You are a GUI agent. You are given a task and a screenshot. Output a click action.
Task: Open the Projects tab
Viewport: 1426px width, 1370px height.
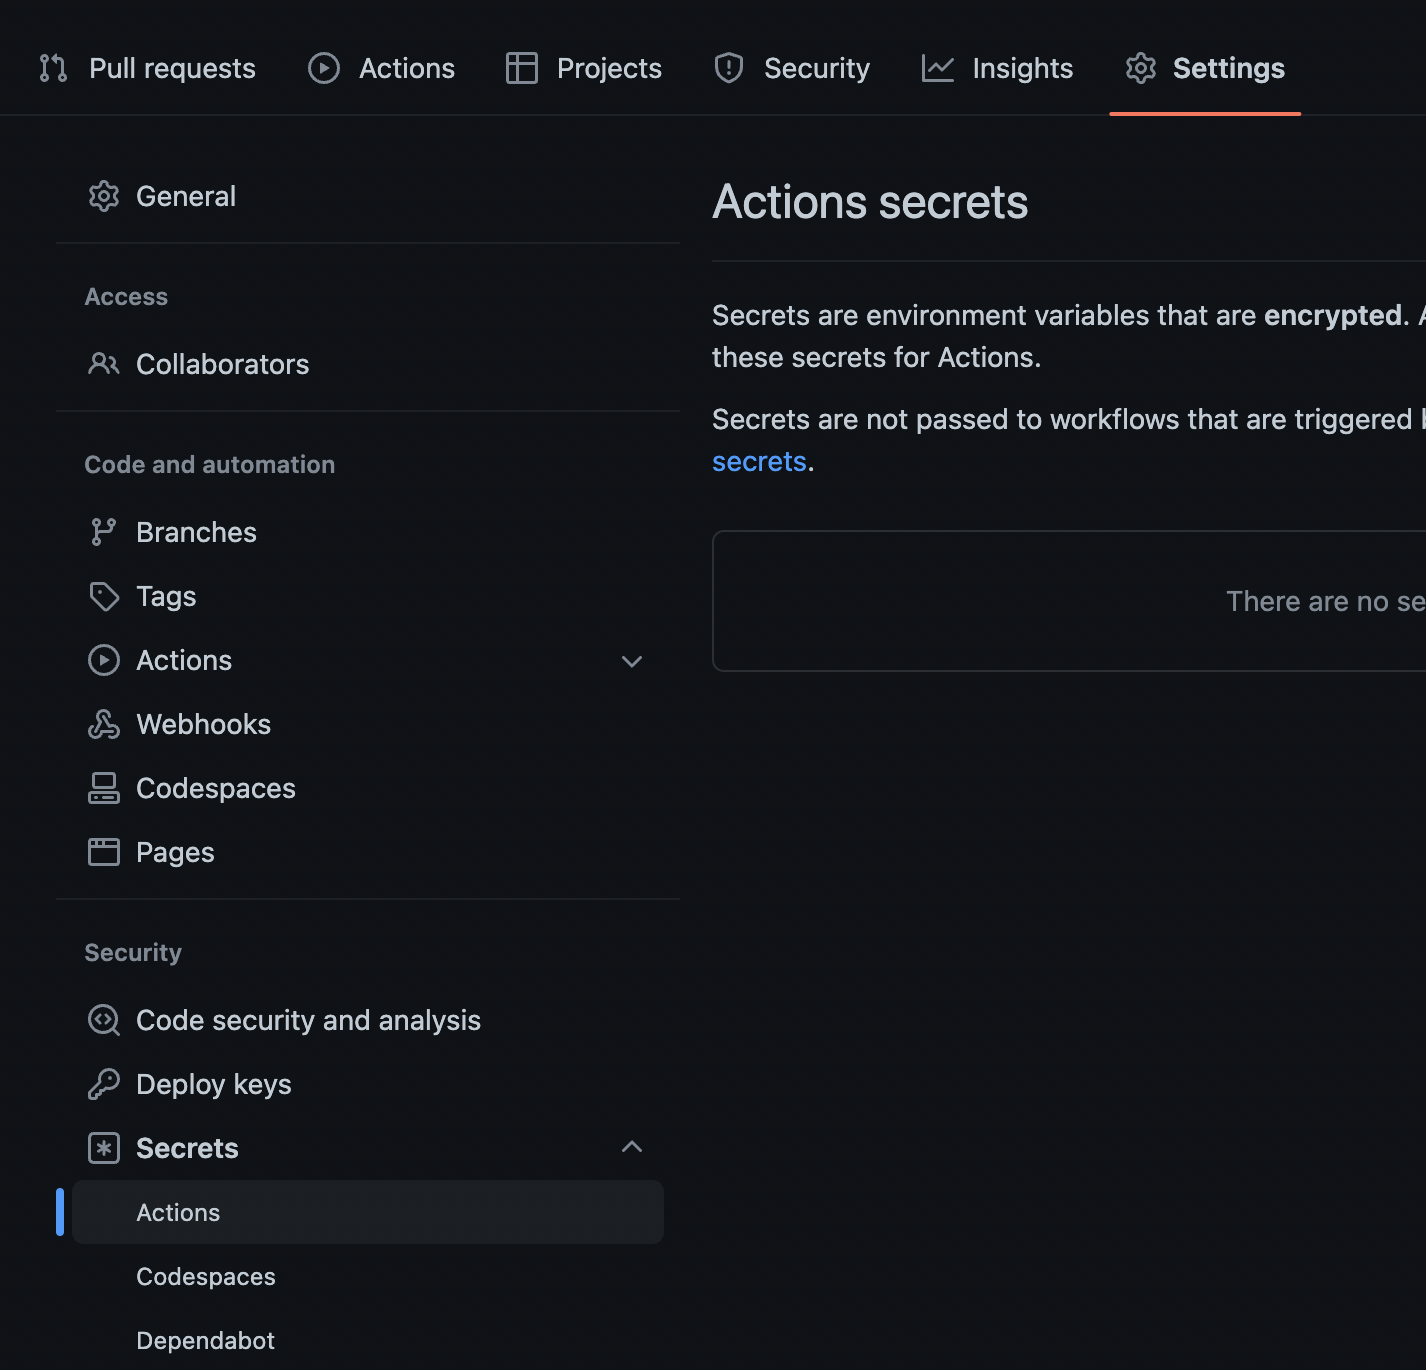584,68
